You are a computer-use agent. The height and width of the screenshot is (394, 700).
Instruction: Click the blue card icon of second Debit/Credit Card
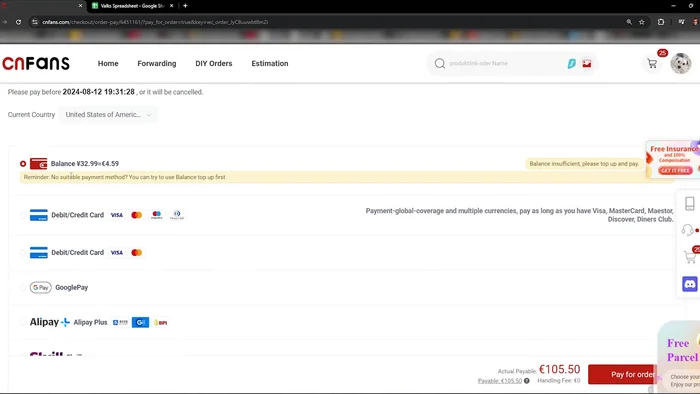tap(38, 253)
